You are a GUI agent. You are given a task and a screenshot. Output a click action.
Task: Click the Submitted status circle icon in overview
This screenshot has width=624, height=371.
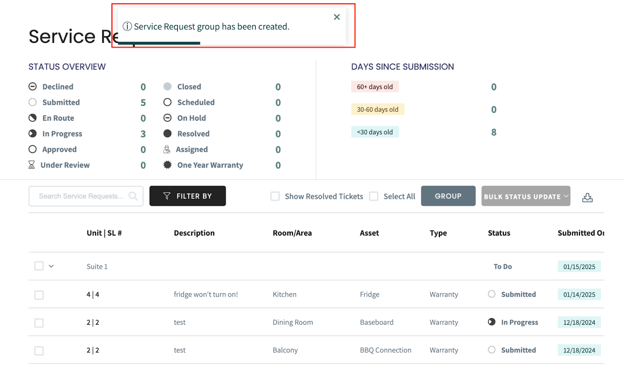[x=33, y=102]
